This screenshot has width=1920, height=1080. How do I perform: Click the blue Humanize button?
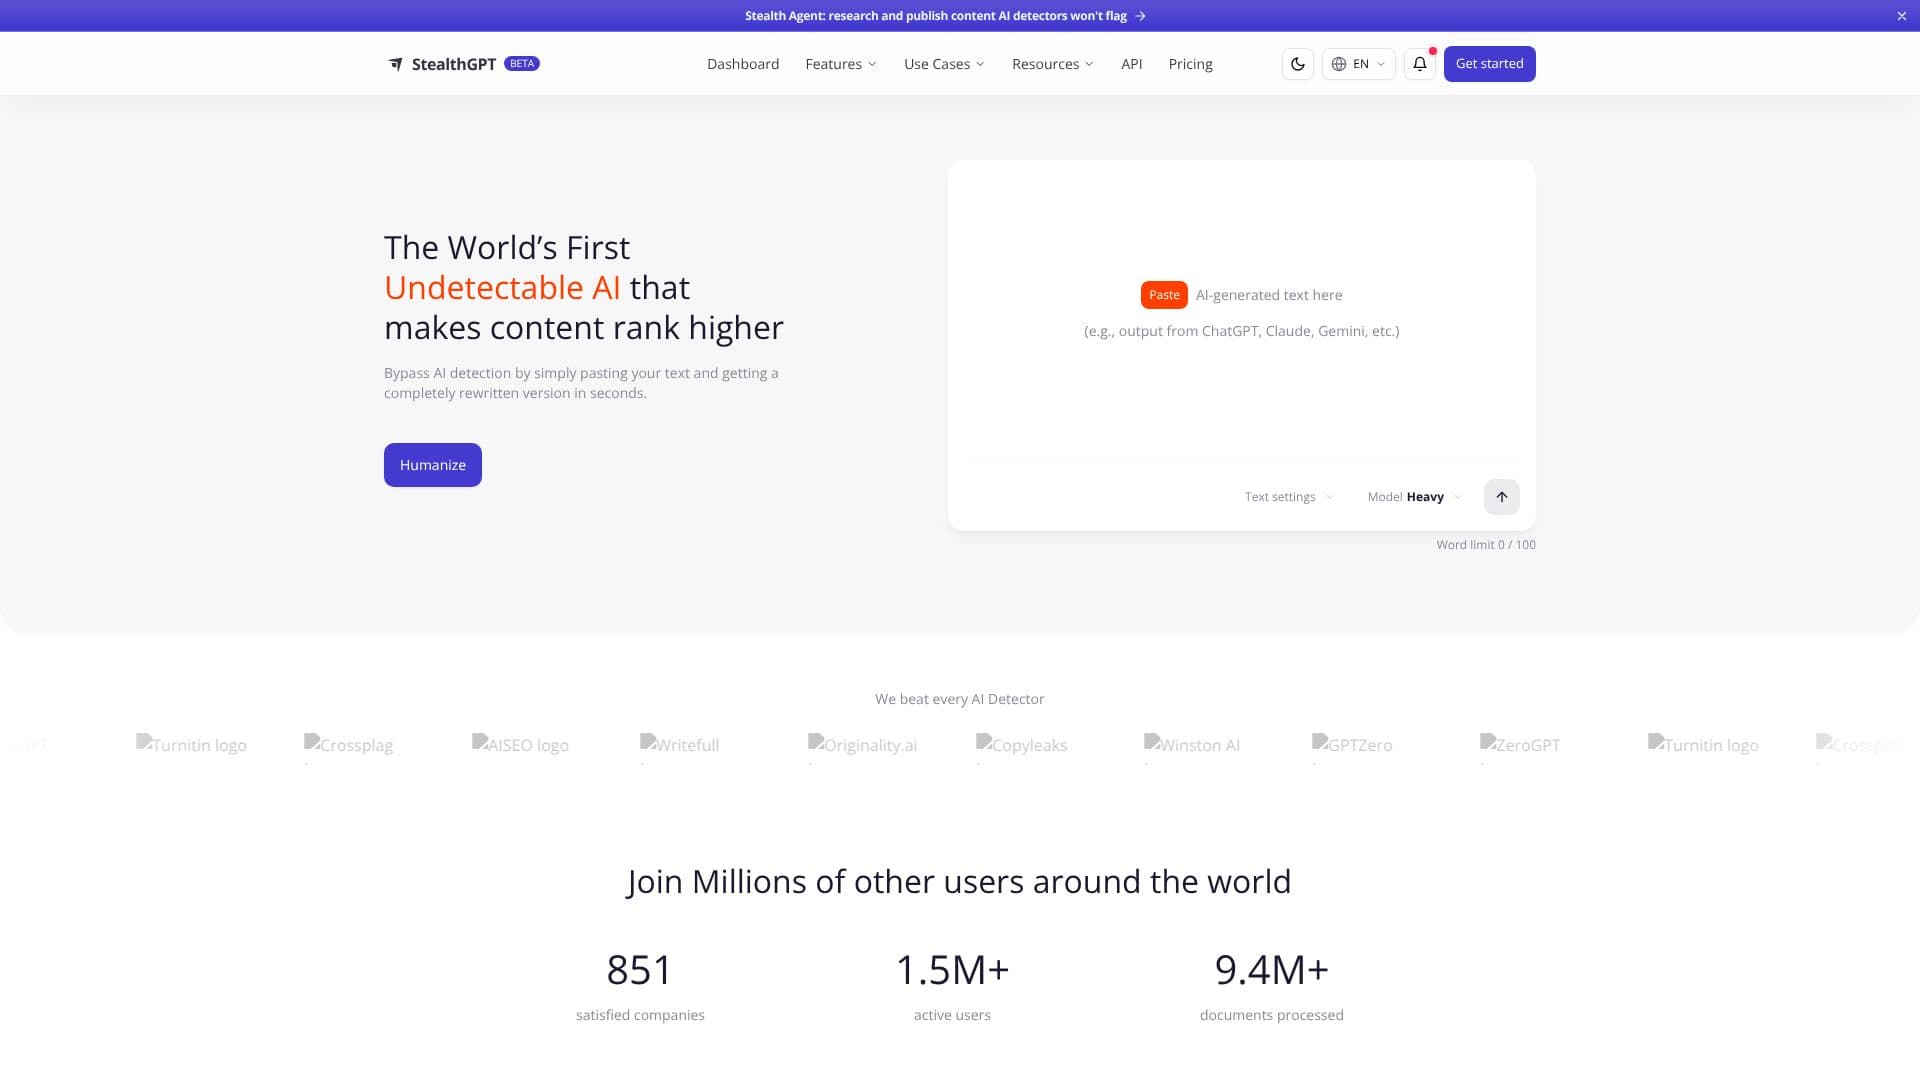pyautogui.click(x=433, y=465)
